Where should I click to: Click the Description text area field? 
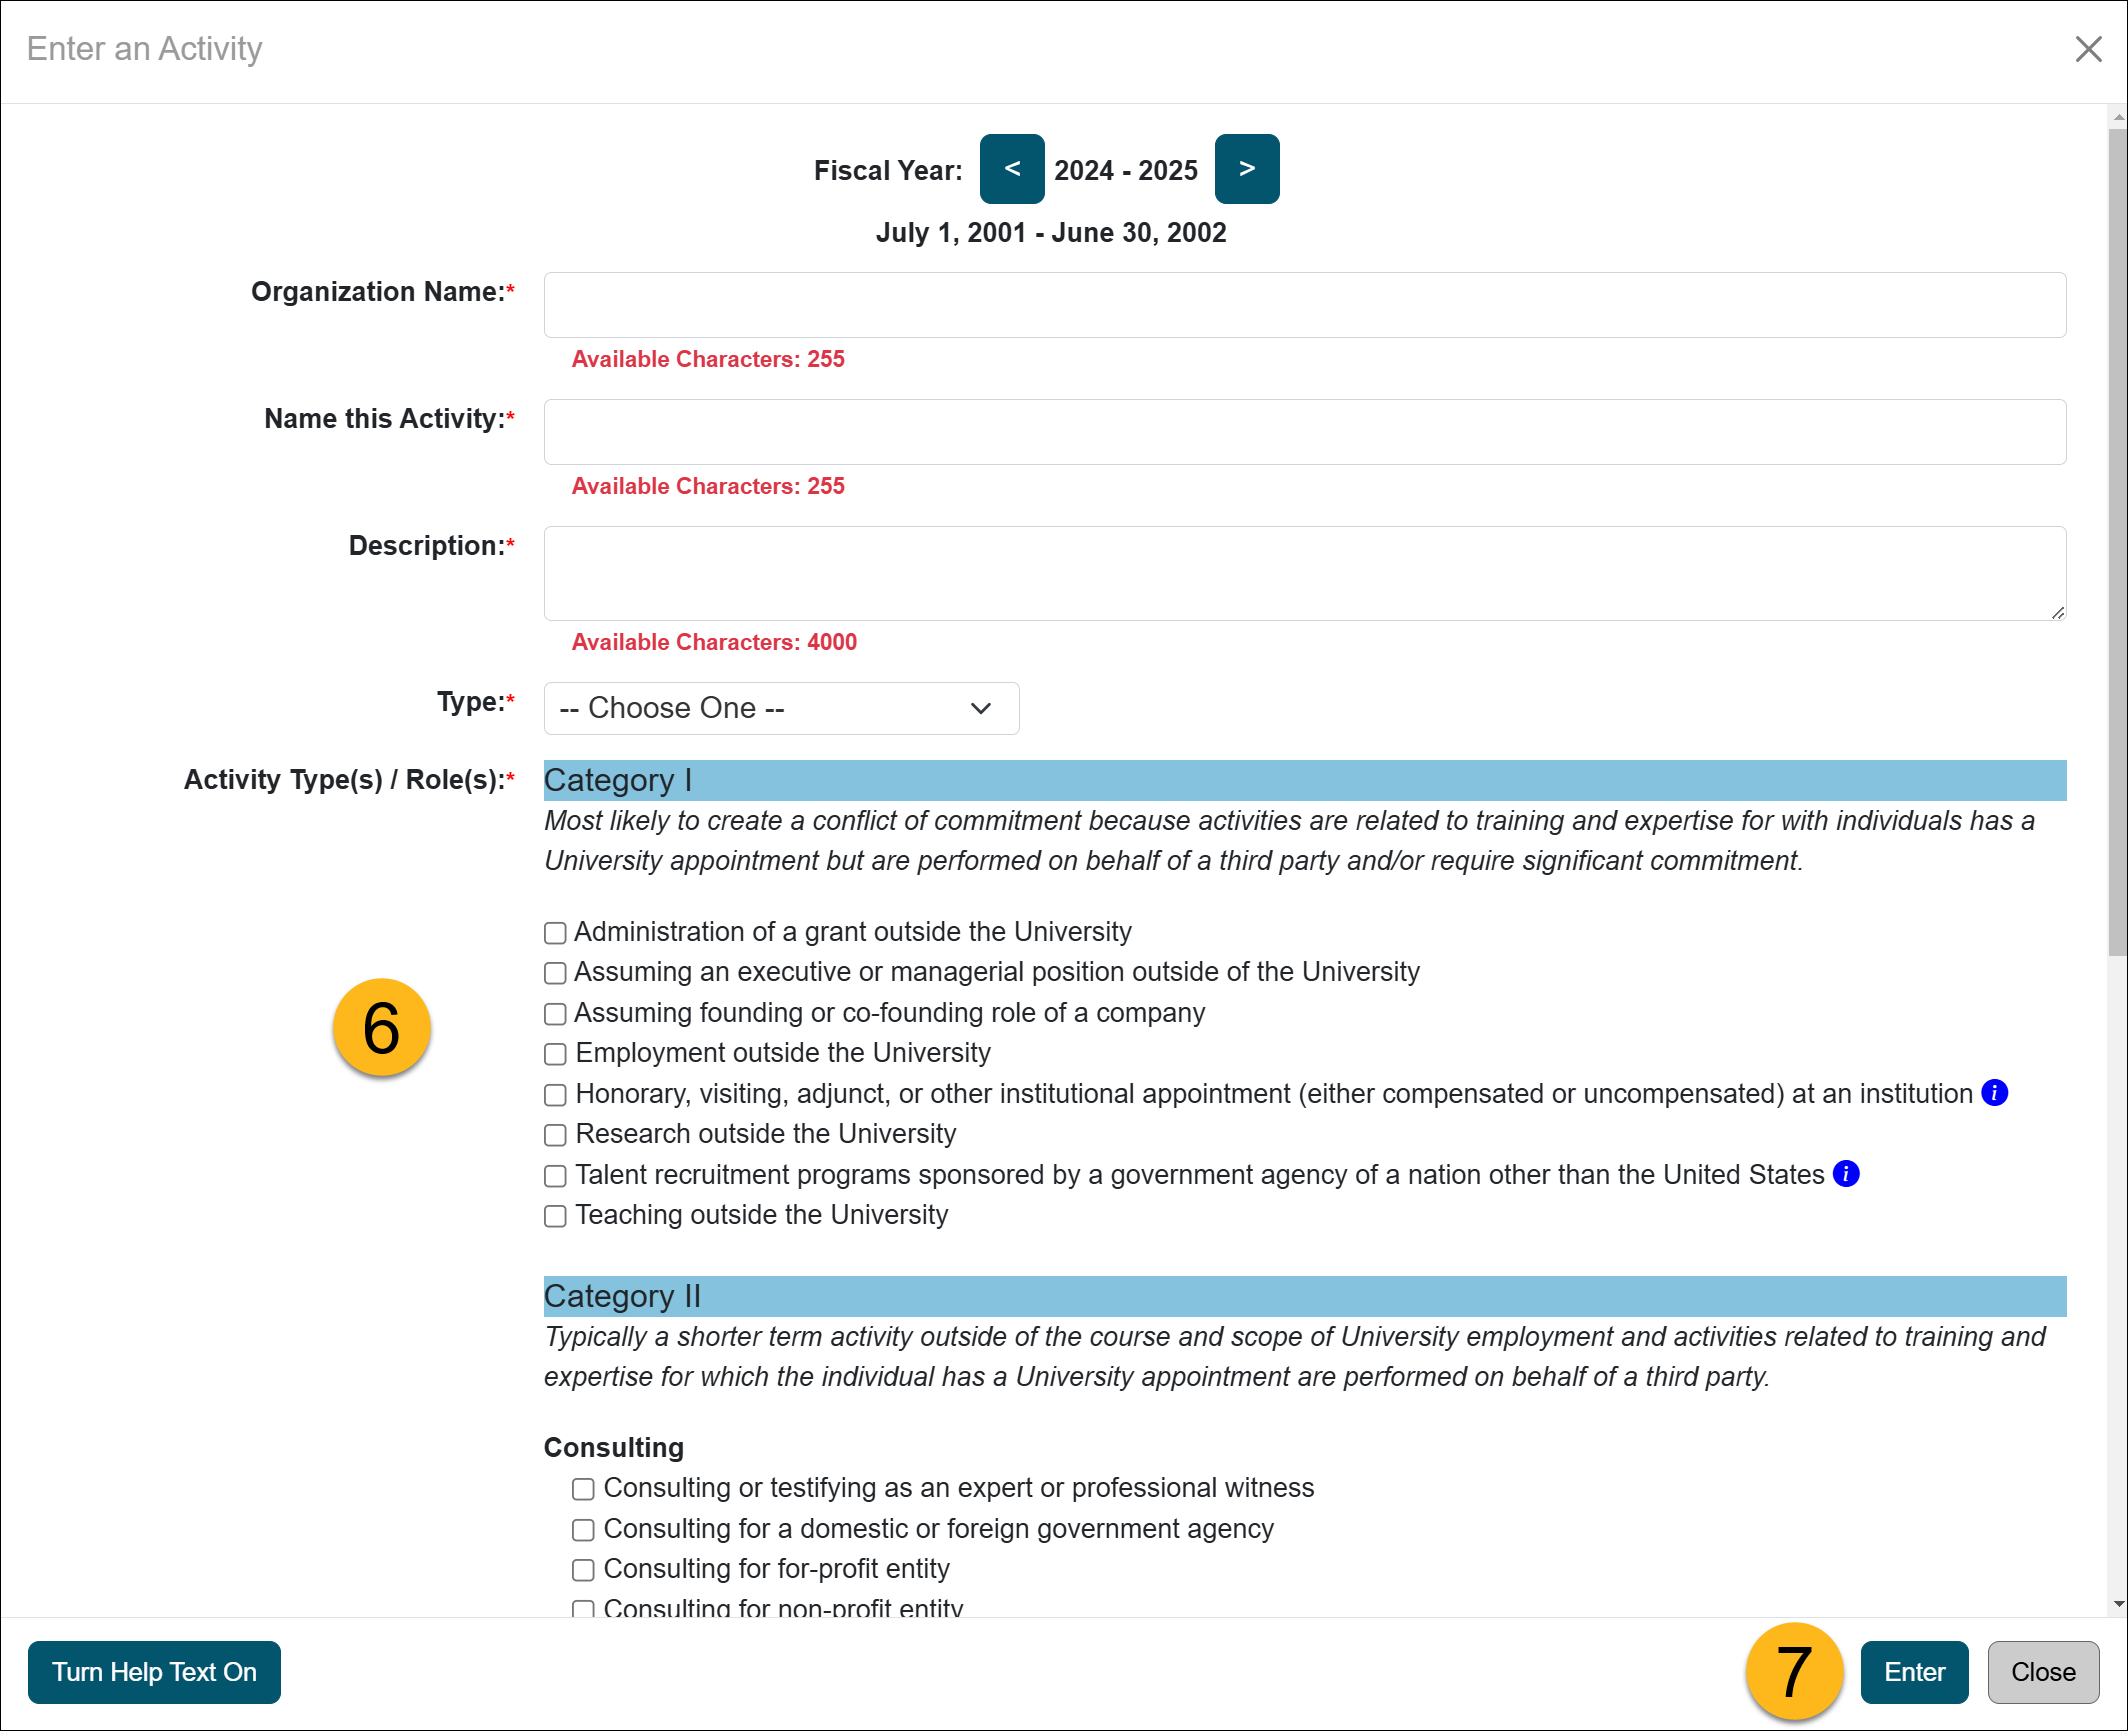pyautogui.click(x=1305, y=572)
